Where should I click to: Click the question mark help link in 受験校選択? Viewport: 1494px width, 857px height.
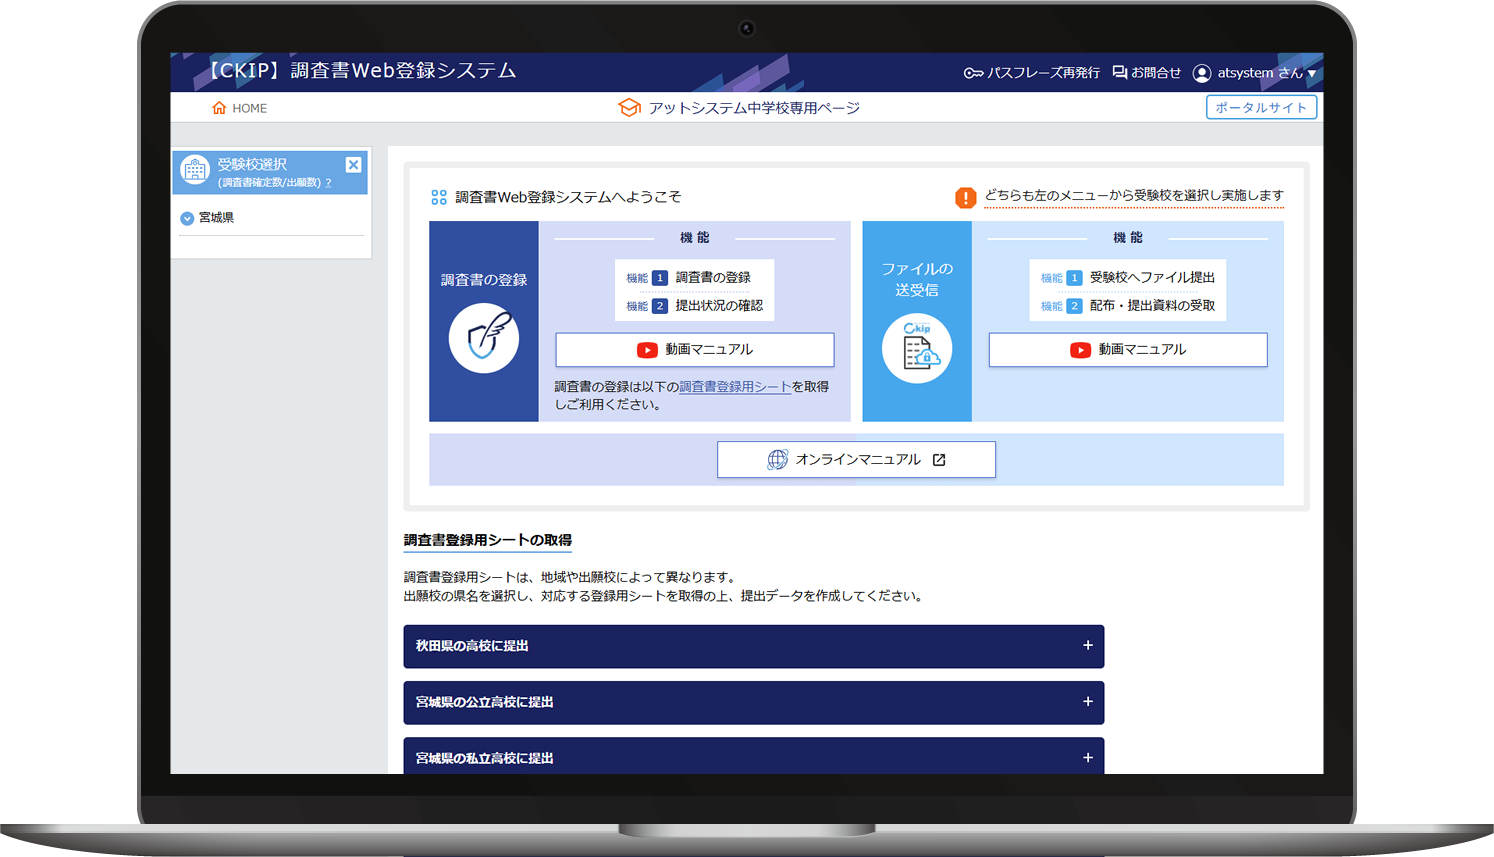pyautogui.click(x=328, y=183)
